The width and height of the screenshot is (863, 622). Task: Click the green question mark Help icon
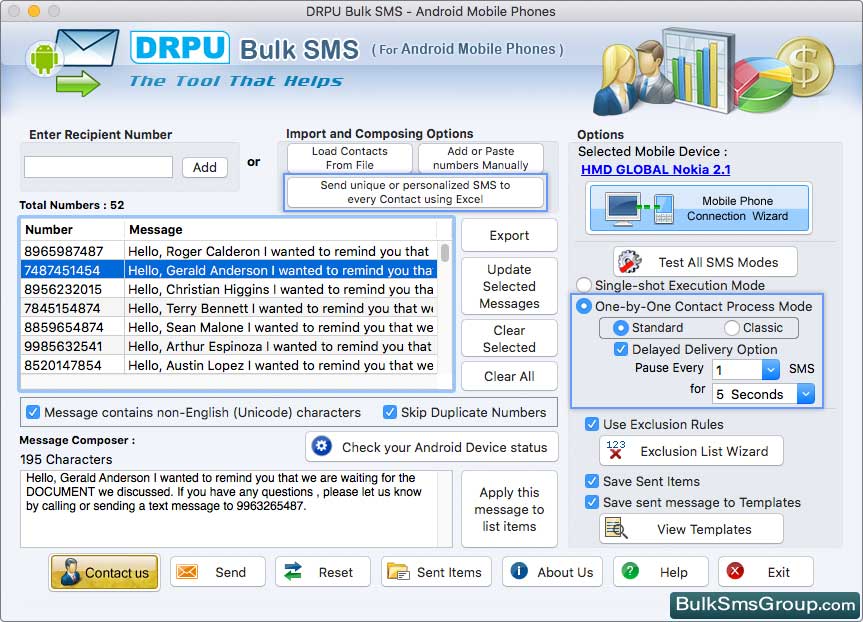click(x=630, y=571)
